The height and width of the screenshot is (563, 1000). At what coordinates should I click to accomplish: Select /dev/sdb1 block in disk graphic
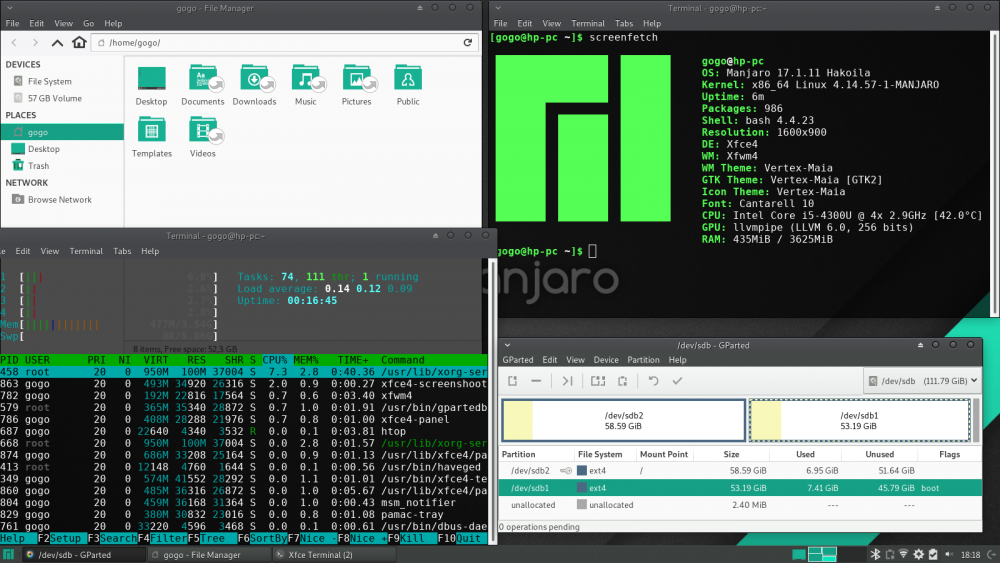coord(860,420)
